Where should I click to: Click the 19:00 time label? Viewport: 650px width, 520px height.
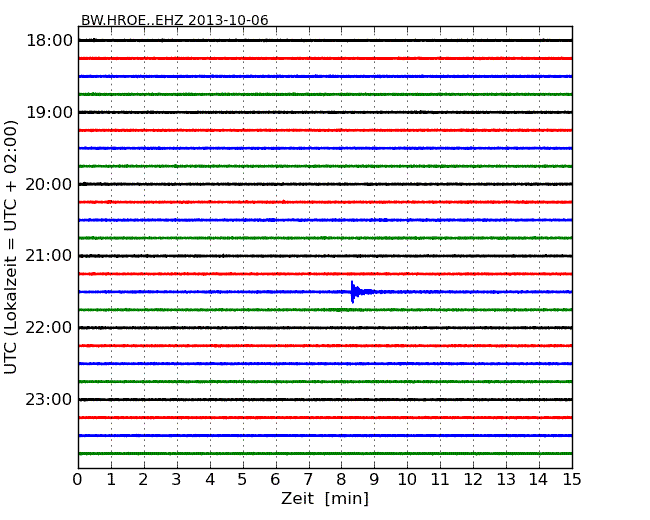click(x=49, y=112)
